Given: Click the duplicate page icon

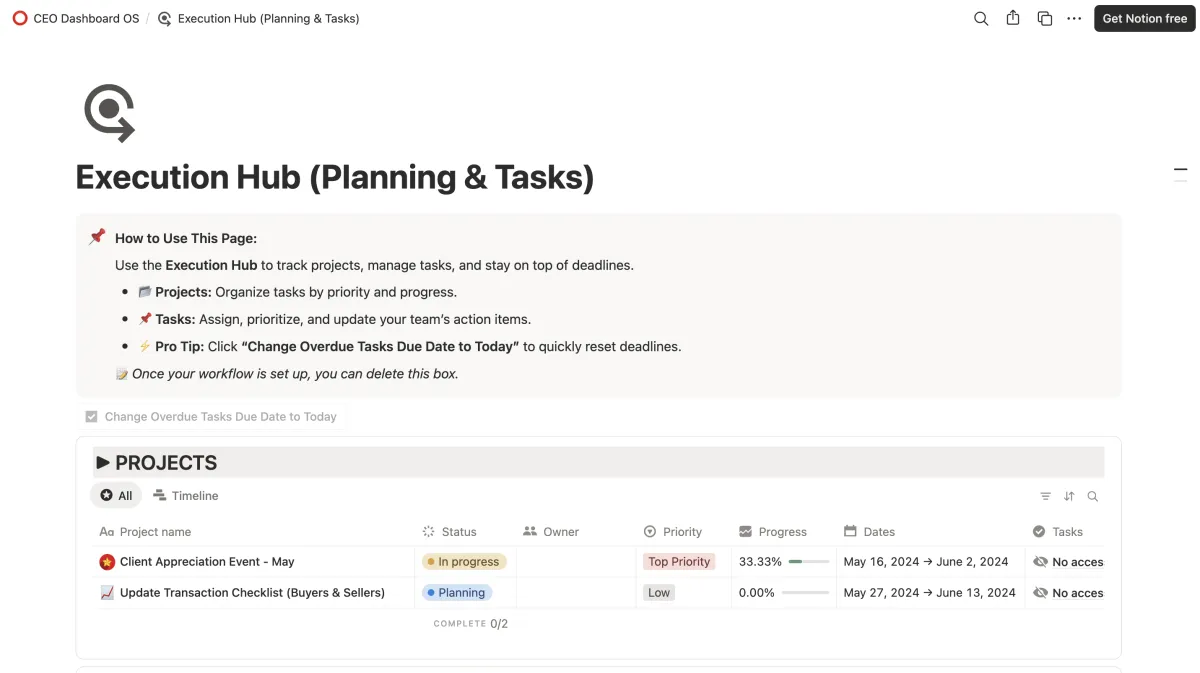Looking at the screenshot, I should click(1044, 18).
